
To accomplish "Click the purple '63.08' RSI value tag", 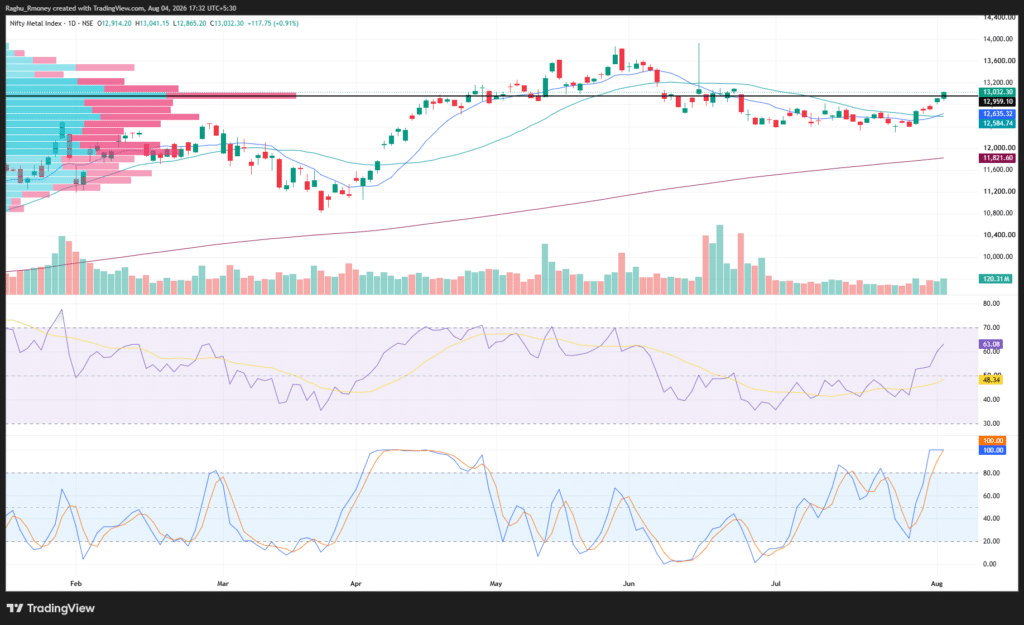I will (991, 344).
